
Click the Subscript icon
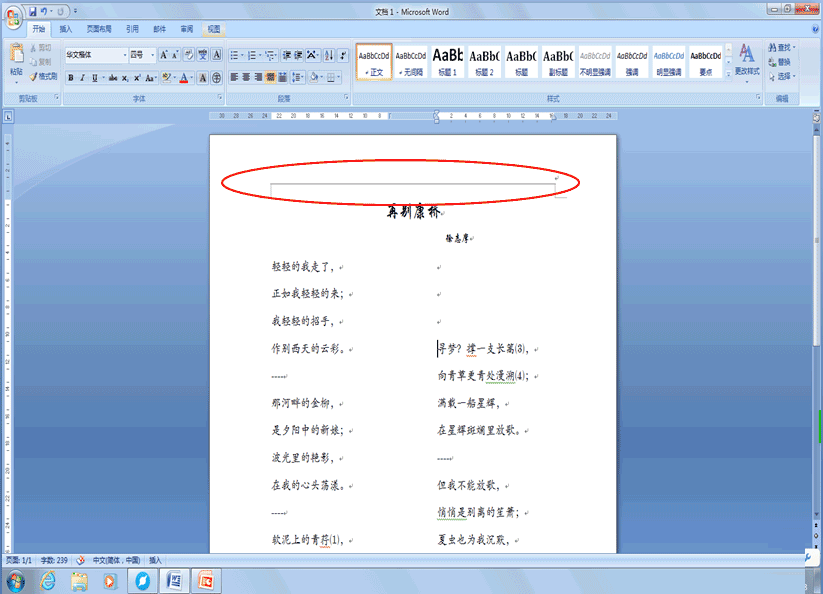click(x=125, y=77)
